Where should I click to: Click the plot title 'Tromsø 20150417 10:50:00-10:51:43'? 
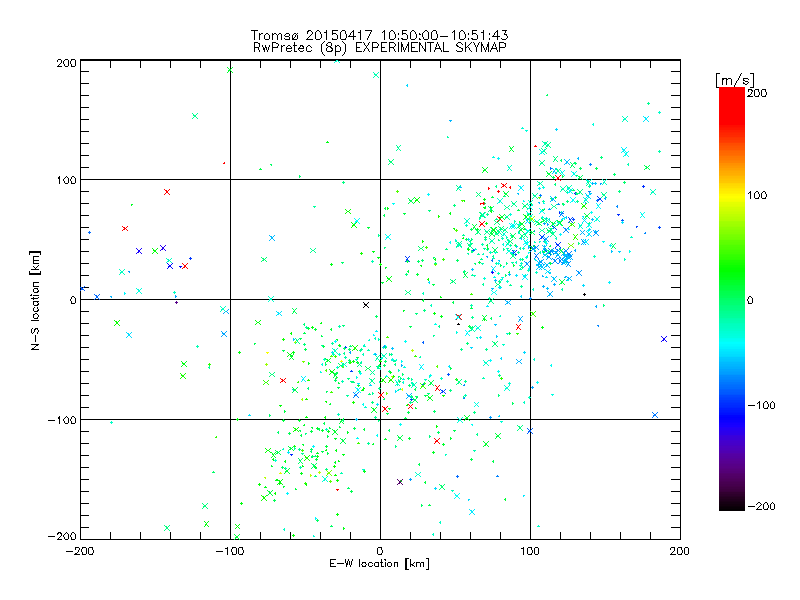click(x=379, y=35)
